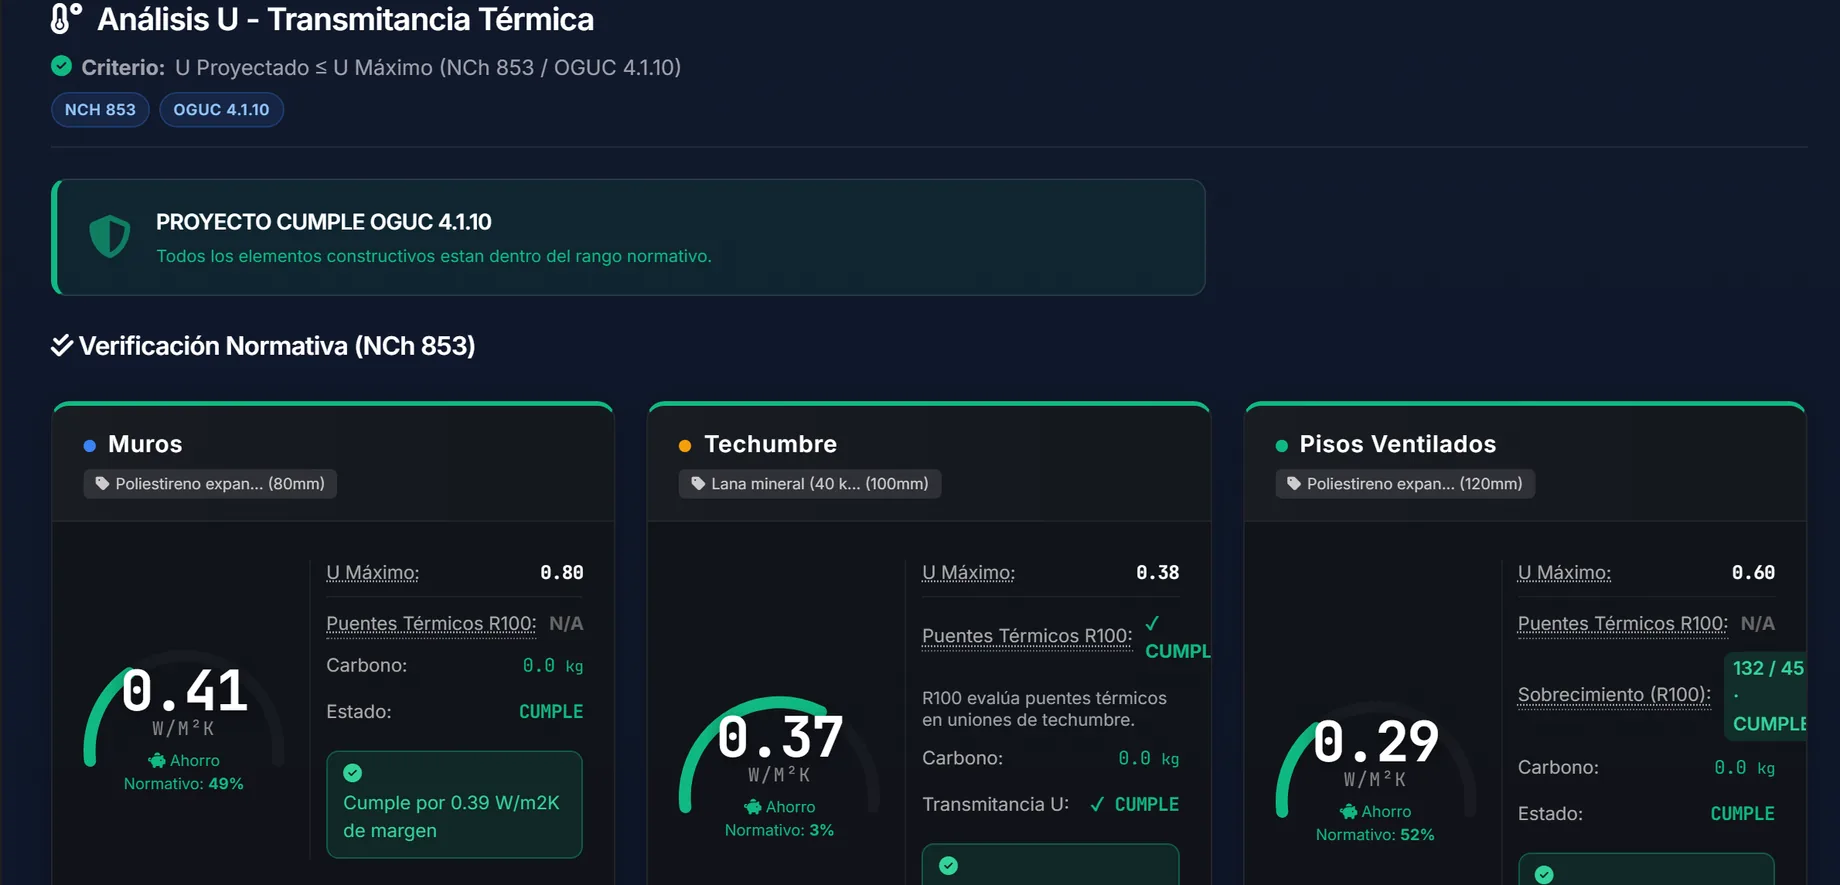This screenshot has width=1840, height=885.
Task: Click the 0.29 W/M²K gauge in Pisos Ventilados
Action: click(1375, 761)
